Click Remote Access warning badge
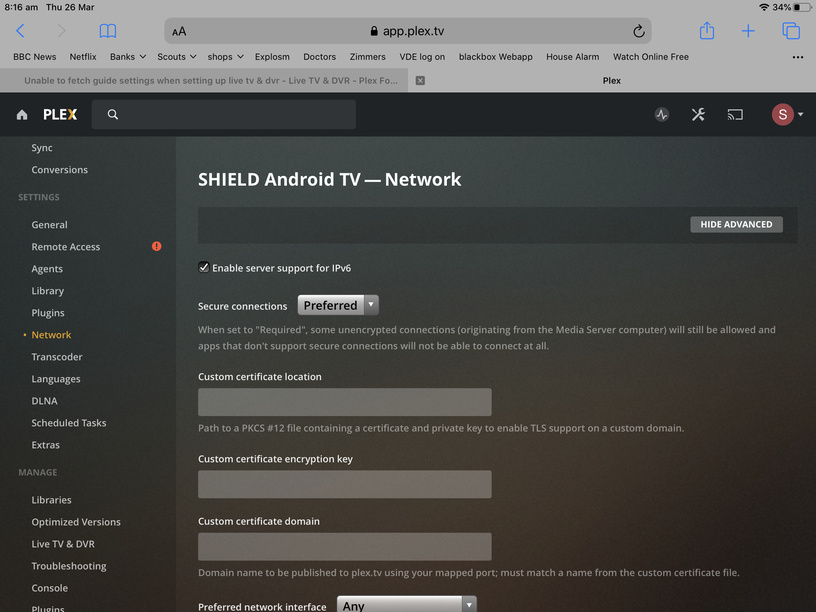Viewport: 816px width, 612px height. point(156,246)
